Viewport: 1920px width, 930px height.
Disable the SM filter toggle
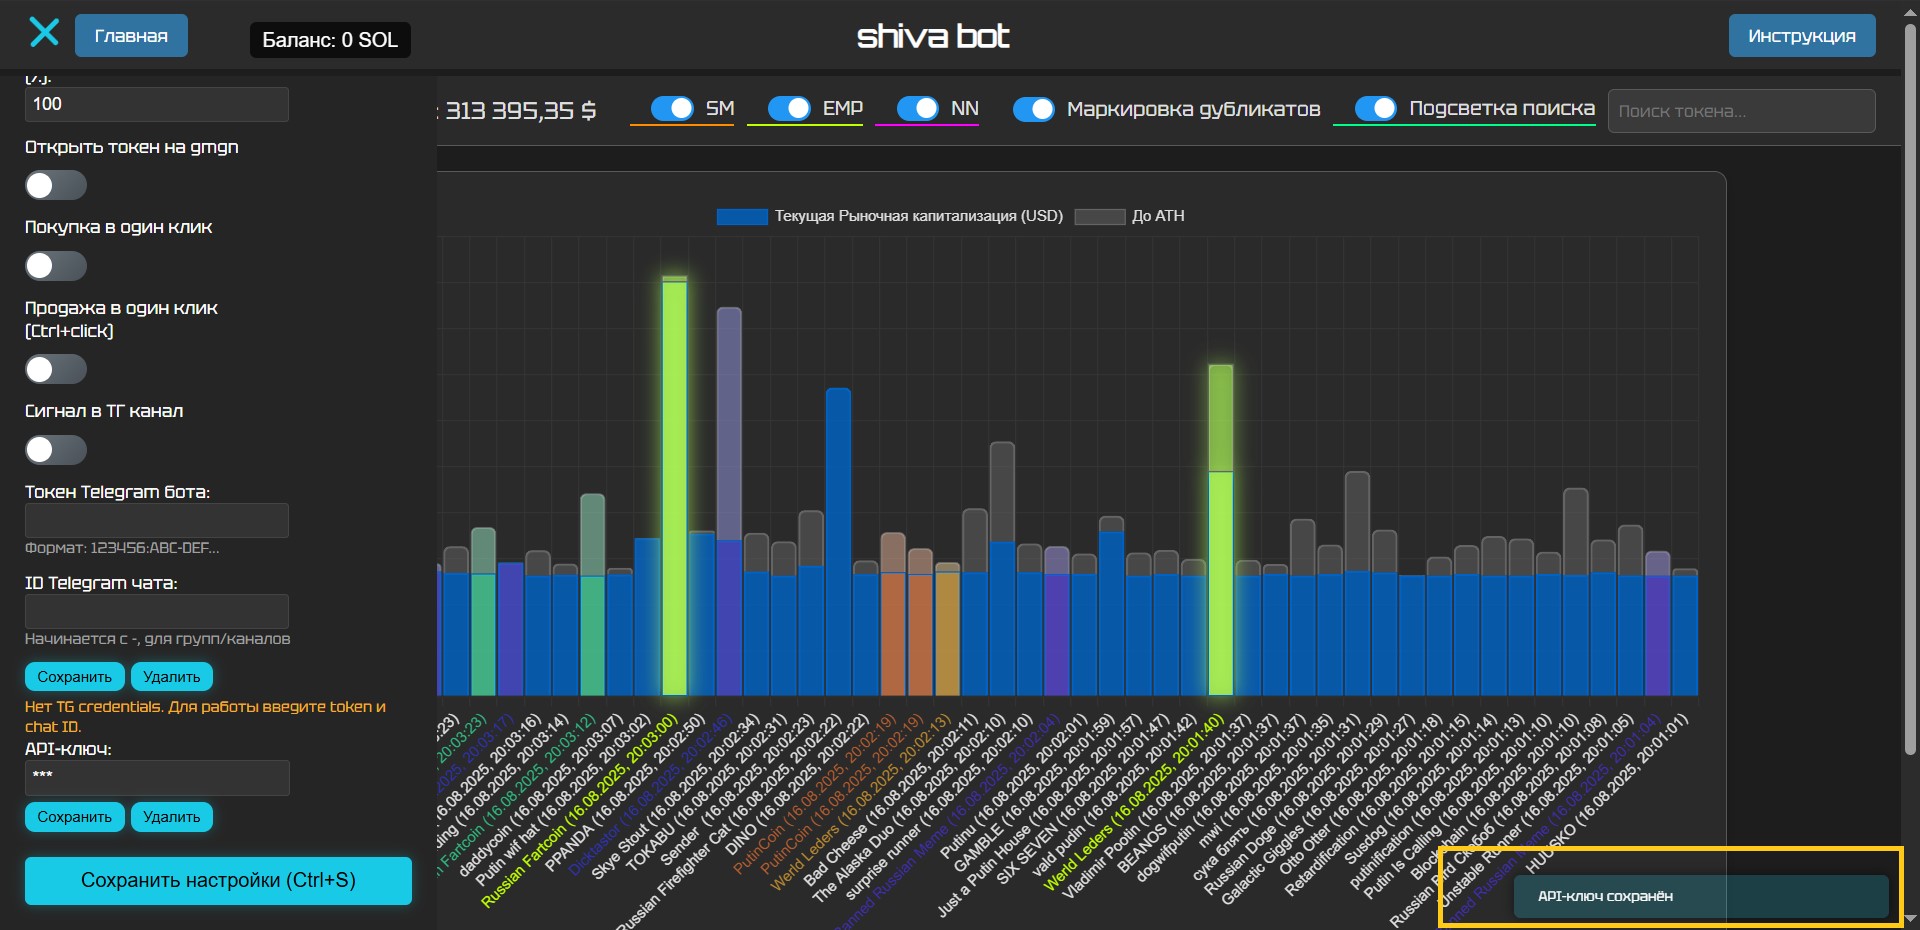(x=672, y=108)
